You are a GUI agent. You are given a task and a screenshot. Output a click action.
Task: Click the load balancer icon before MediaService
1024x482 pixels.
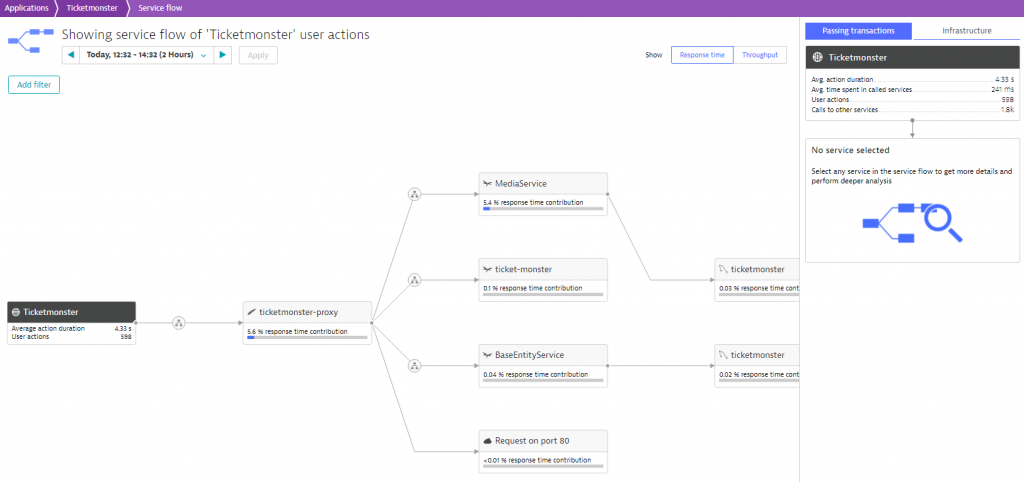click(x=414, y=194)
